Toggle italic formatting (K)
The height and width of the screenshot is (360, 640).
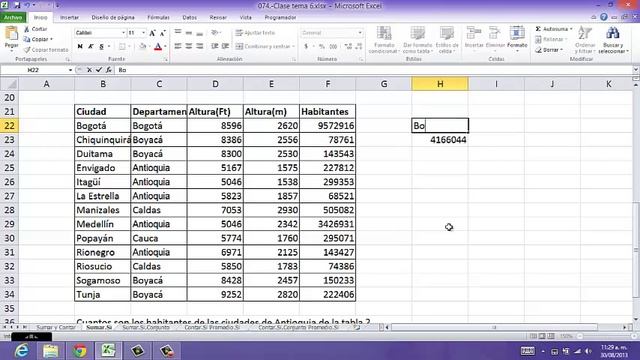coord(91,47)
